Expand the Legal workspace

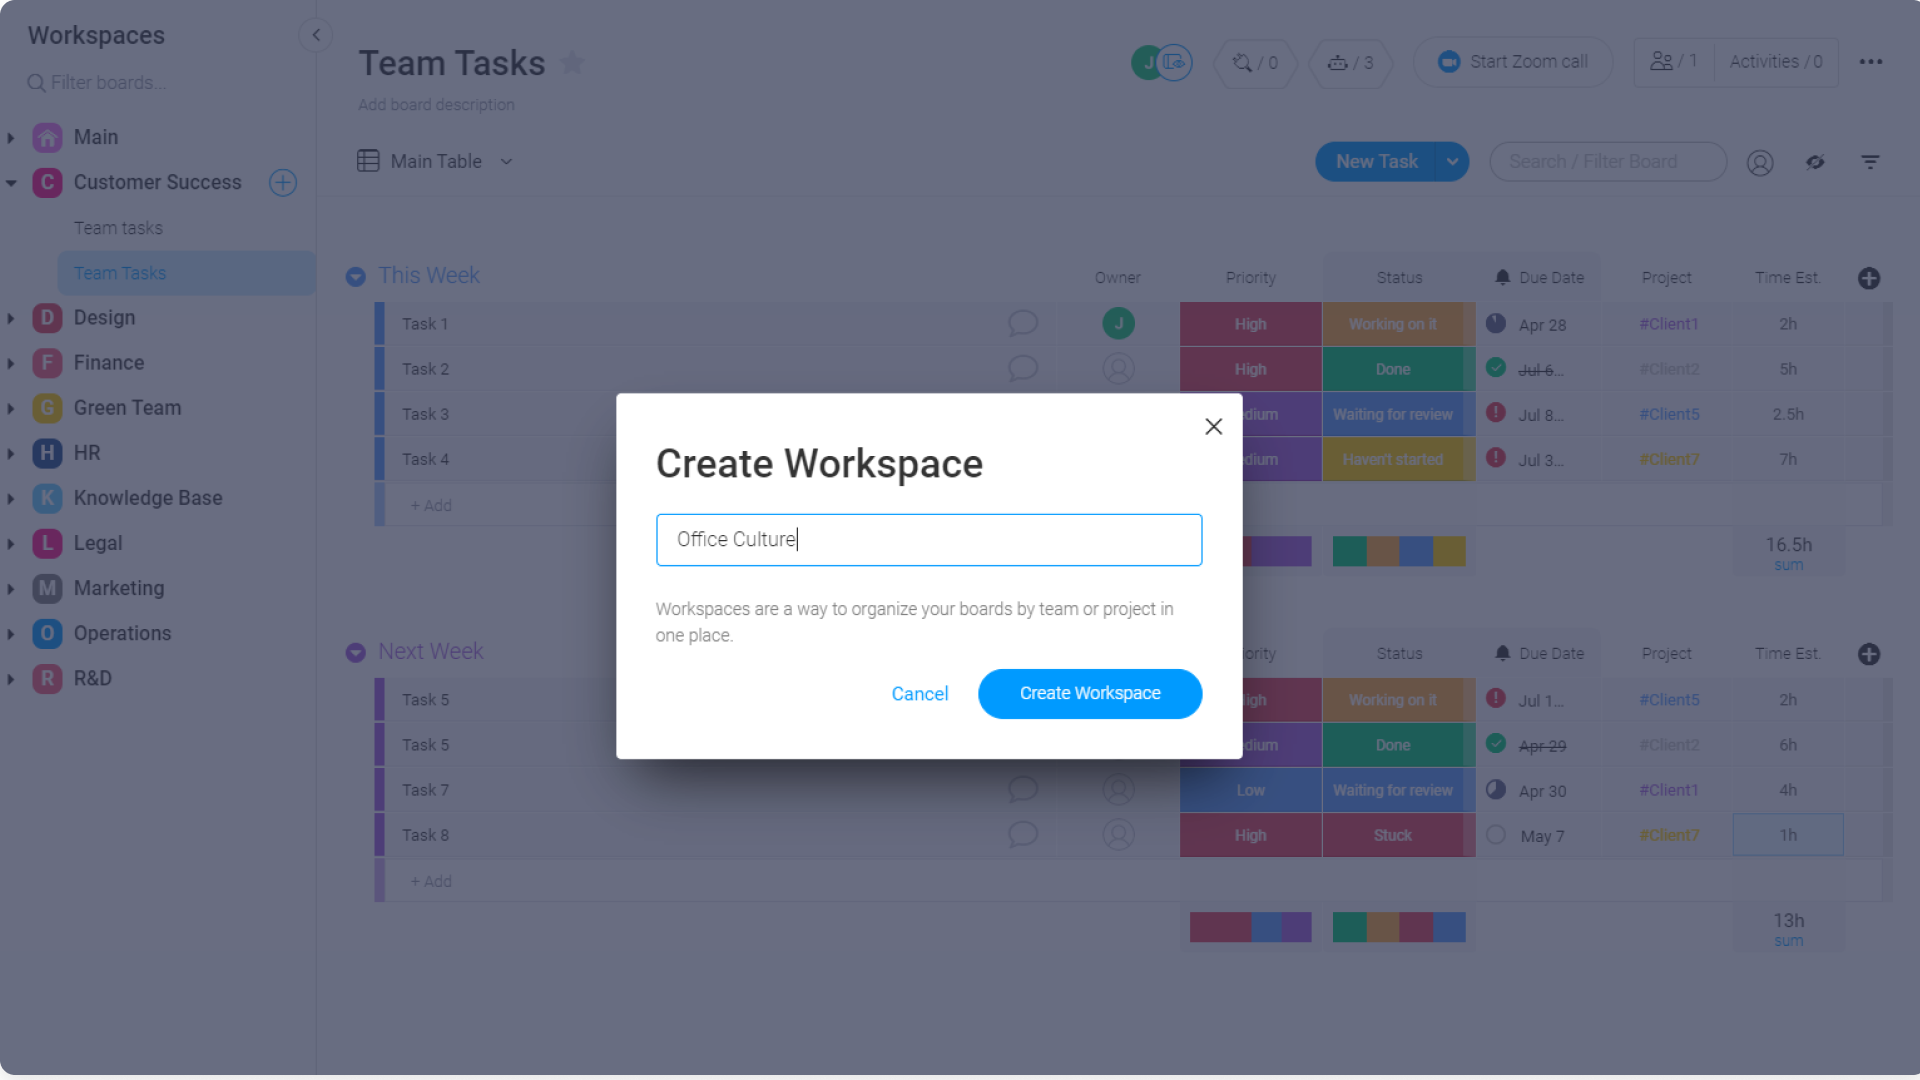coord(11,544)
